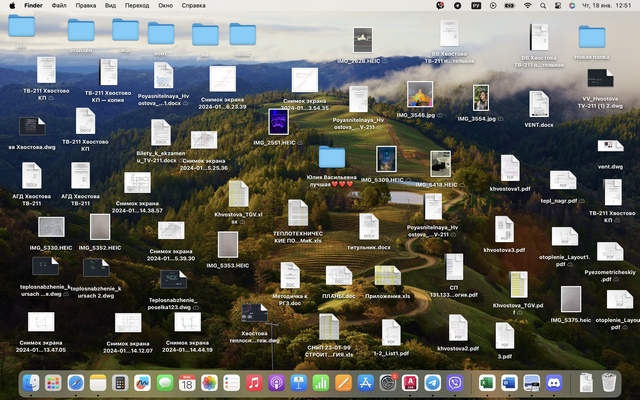
Task: Open Numbers from the Dock
Action: [321, 383]
